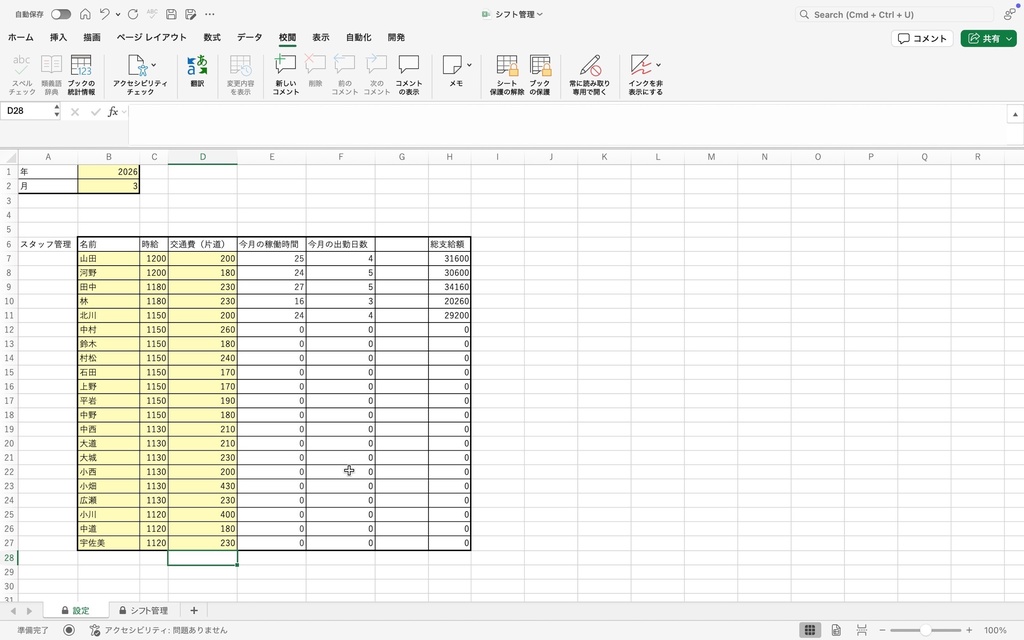Screen dimensions: 1024x640
Task: Click the Save As icon
Action: coord(191,14)
